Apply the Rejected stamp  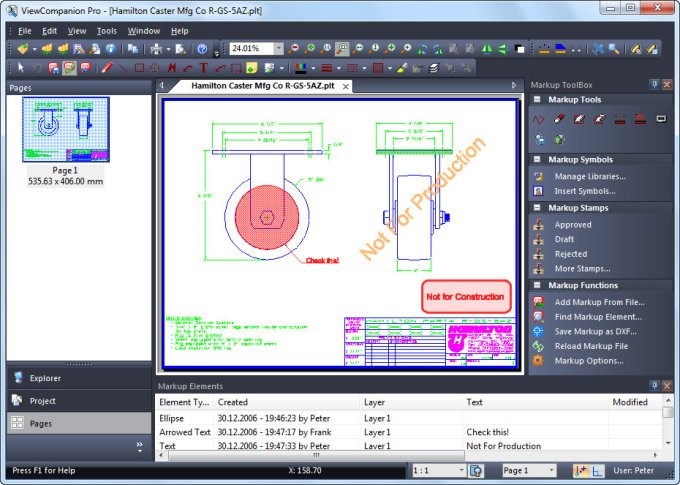tap(571, 254)
